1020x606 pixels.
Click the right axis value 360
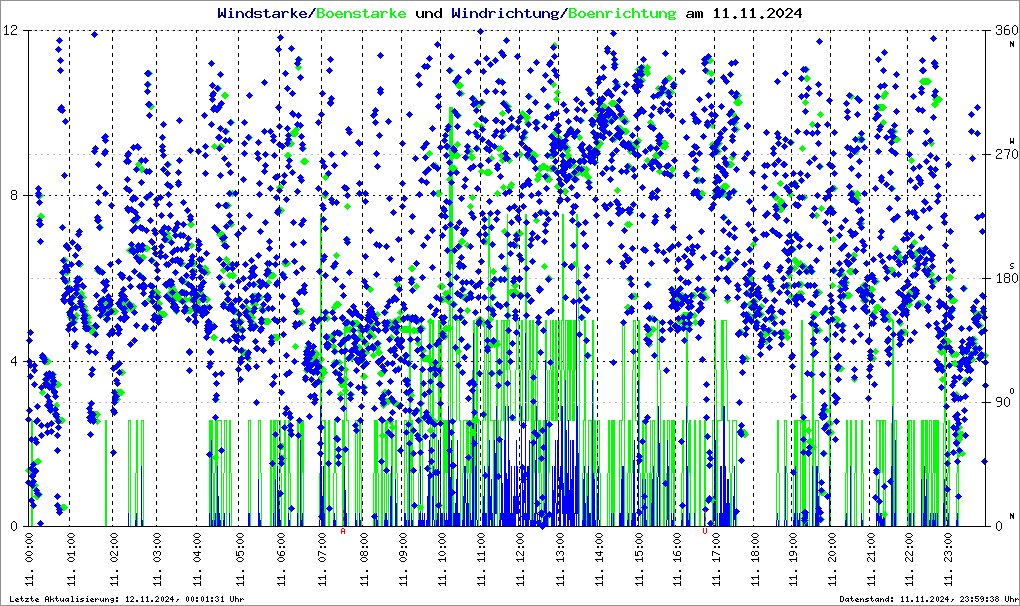pyautogui.click(x=1005, y=31)
